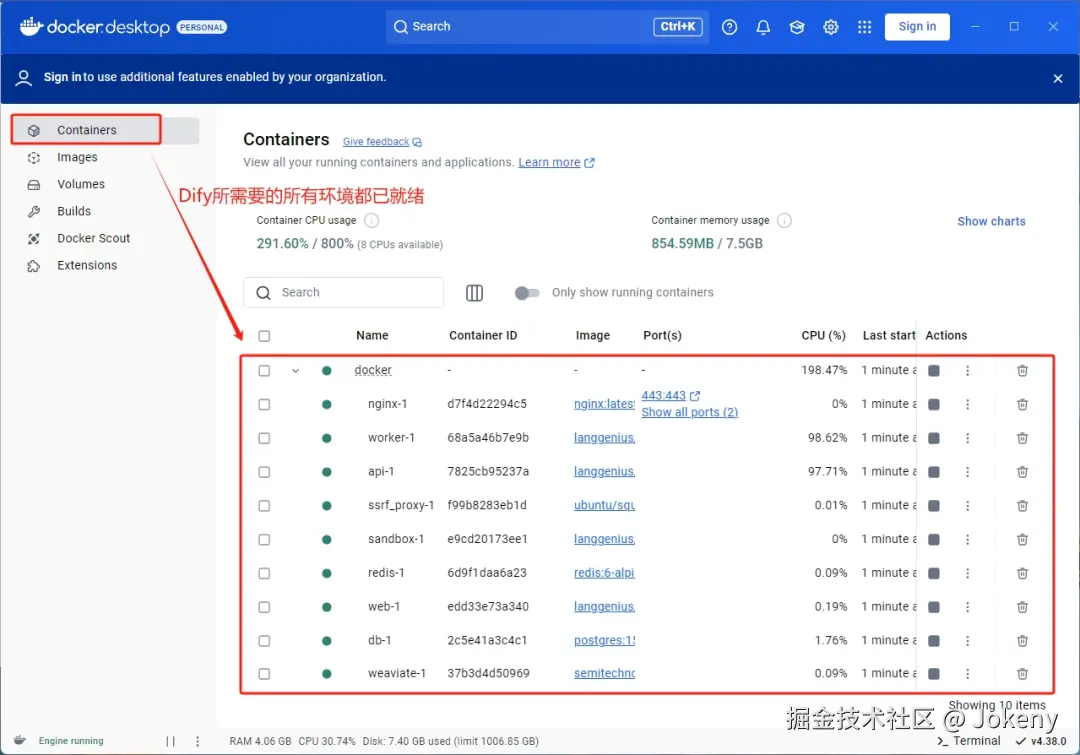
Task: Pause the Docker engine
Action: (170, 741)
